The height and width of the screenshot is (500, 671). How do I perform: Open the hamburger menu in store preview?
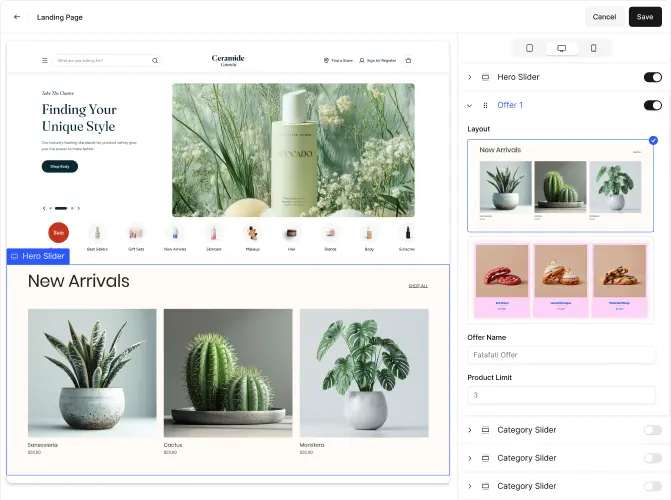point(44,61)
